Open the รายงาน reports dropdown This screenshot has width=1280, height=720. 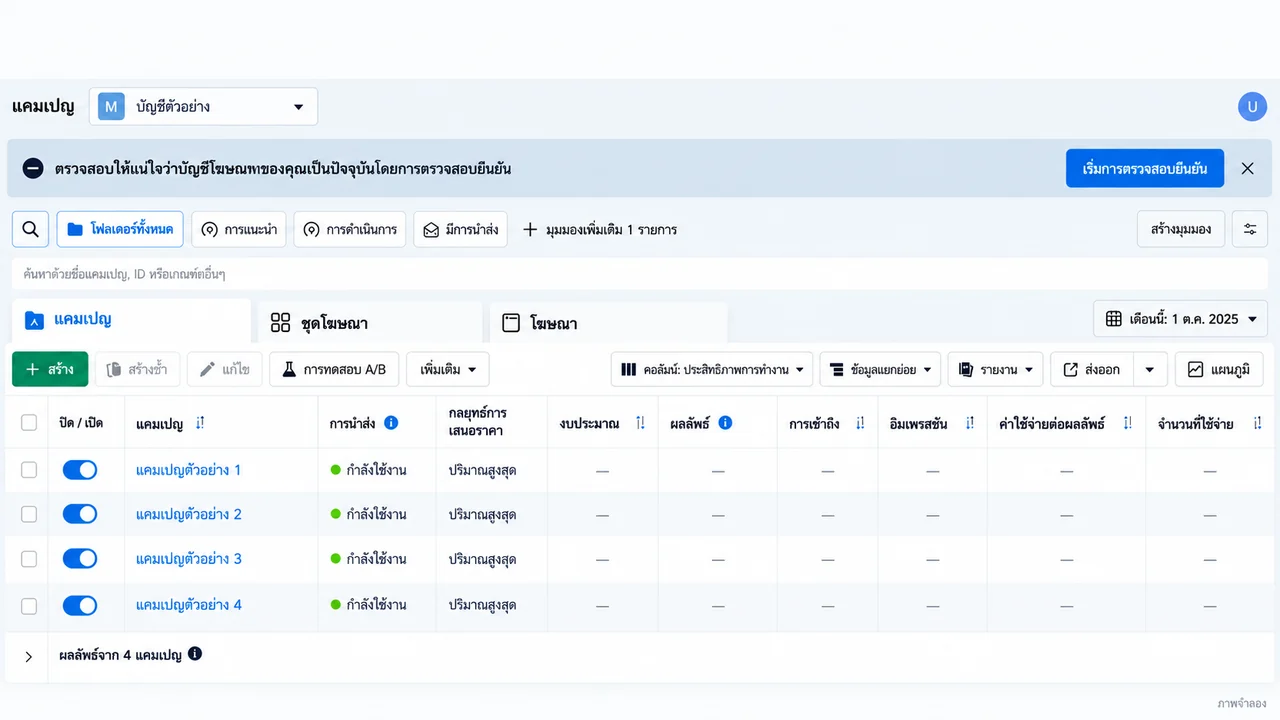tap(996, 369)
